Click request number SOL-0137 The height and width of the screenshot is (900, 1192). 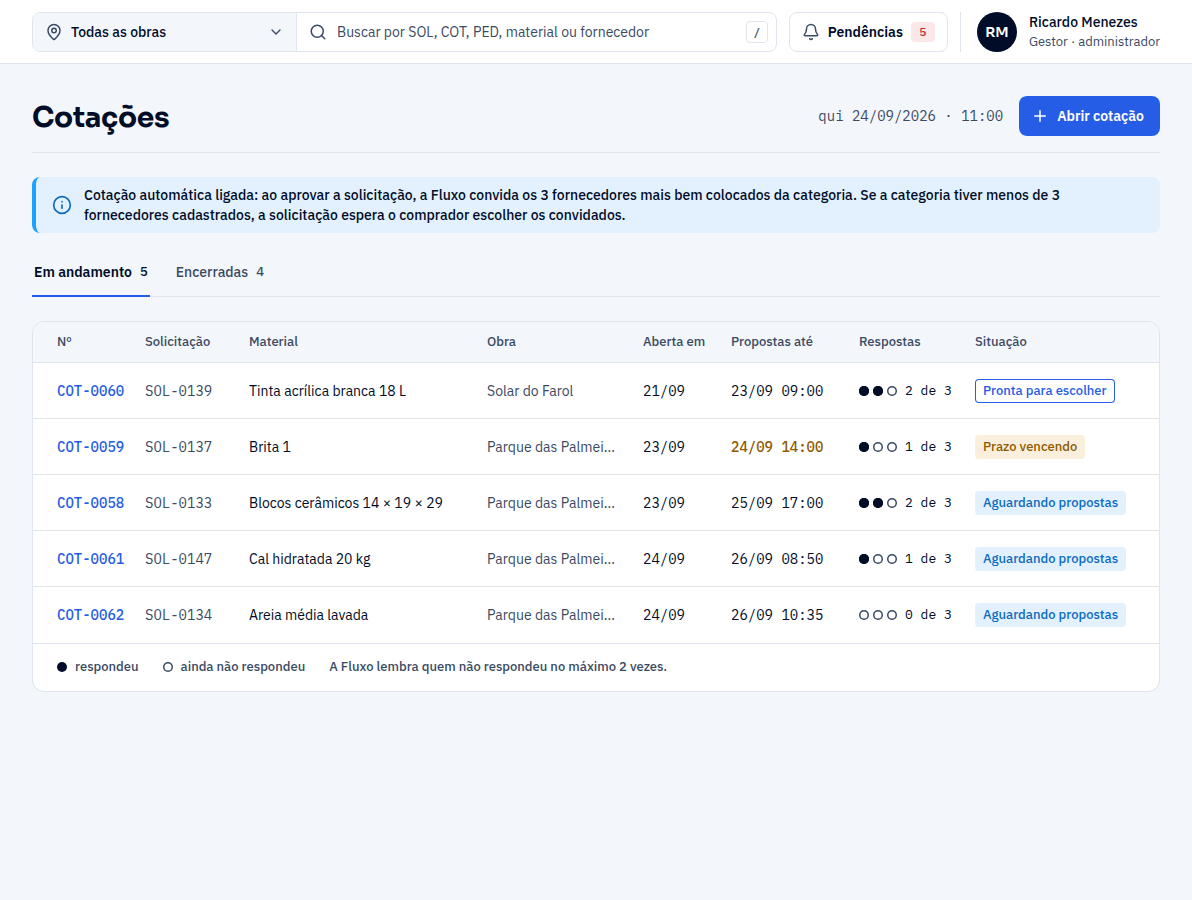[x=179, y=447]
